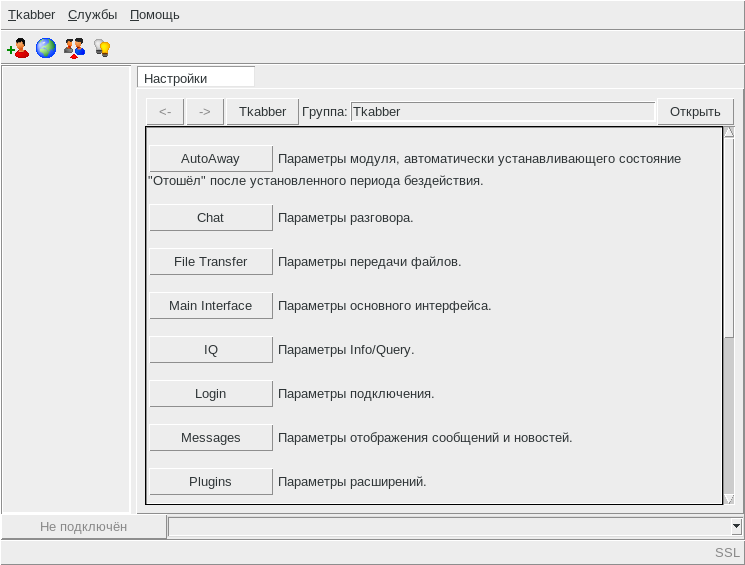Click the text "Параметры разговора."
745x565 pixels.
click(345, 218)
